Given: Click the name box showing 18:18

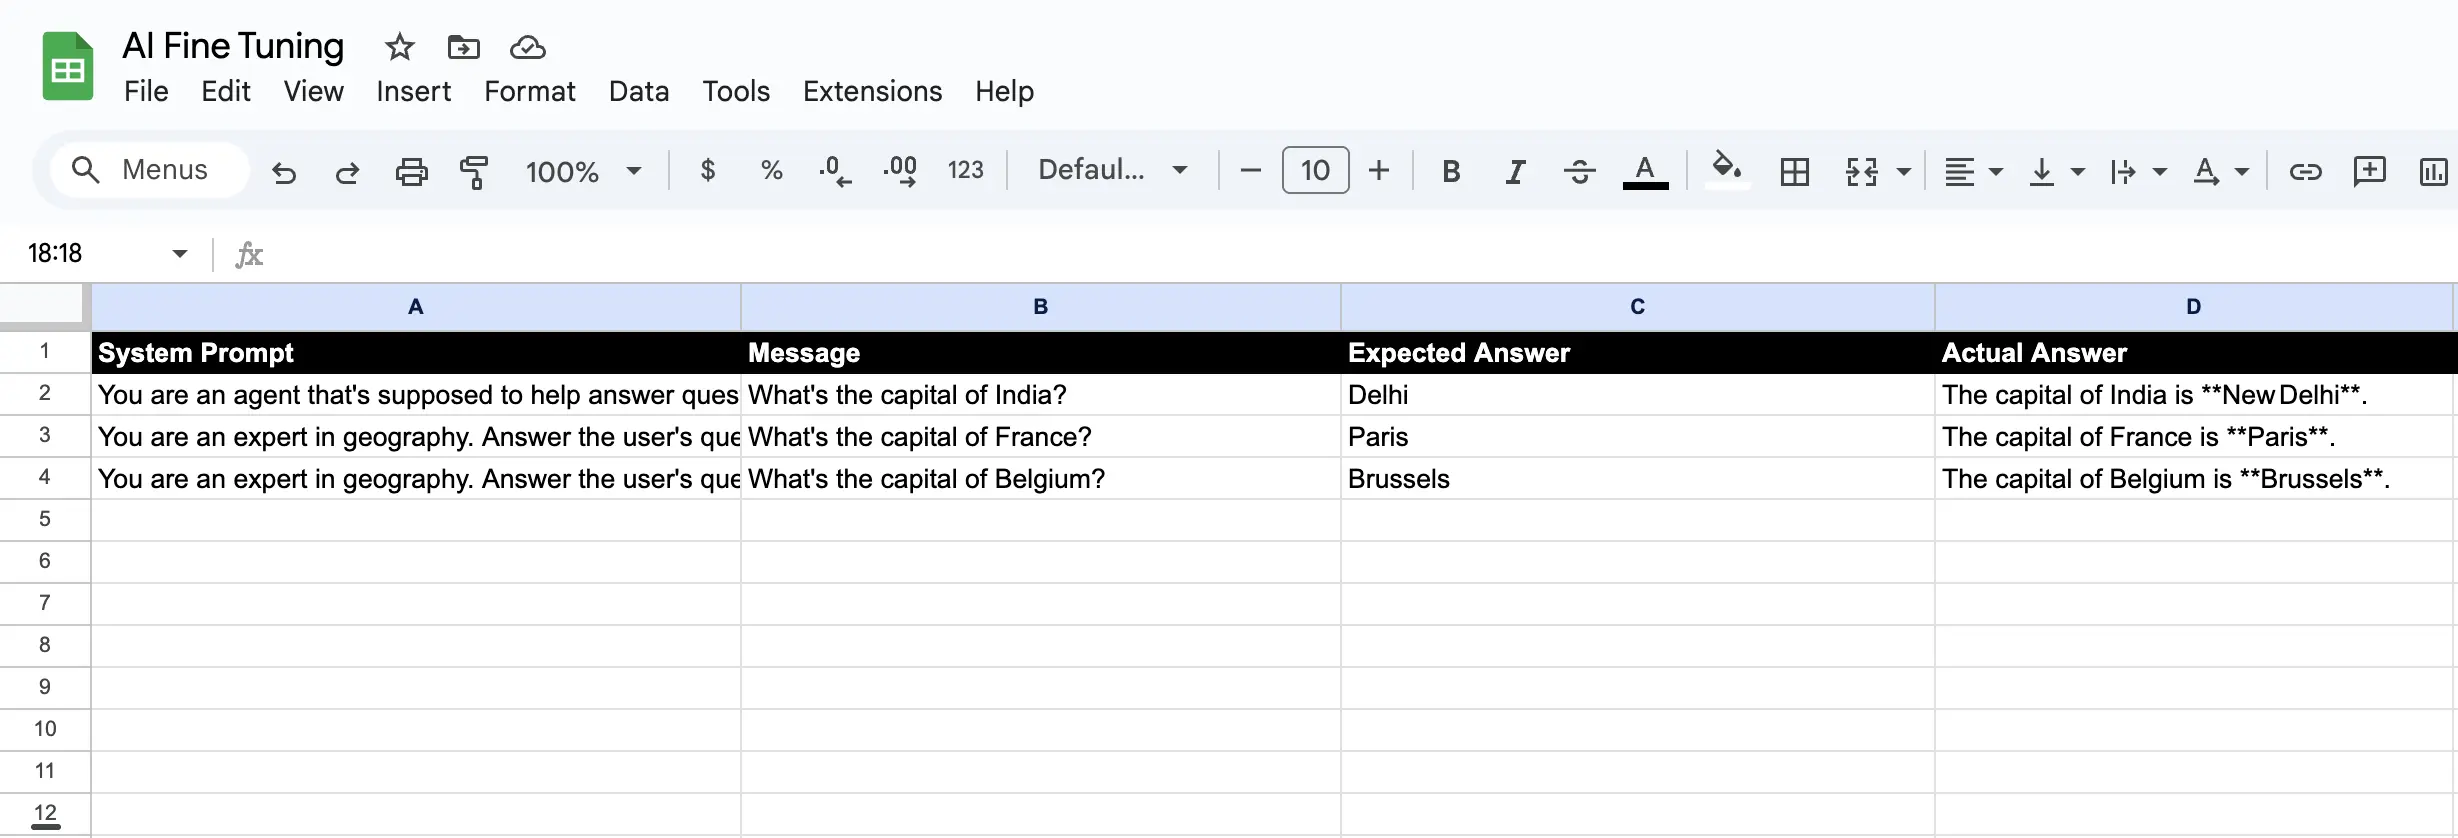Looking at the screenshot, I should [56, 253].
